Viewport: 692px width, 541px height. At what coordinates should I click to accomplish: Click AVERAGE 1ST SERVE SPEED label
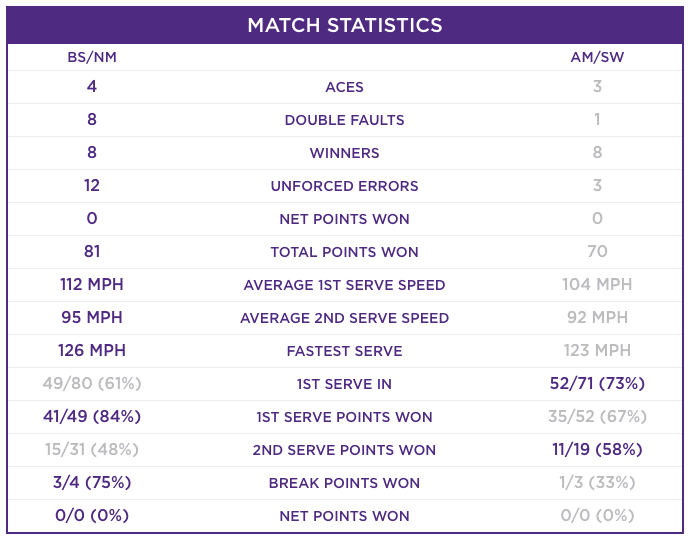[x=344, y=285]
